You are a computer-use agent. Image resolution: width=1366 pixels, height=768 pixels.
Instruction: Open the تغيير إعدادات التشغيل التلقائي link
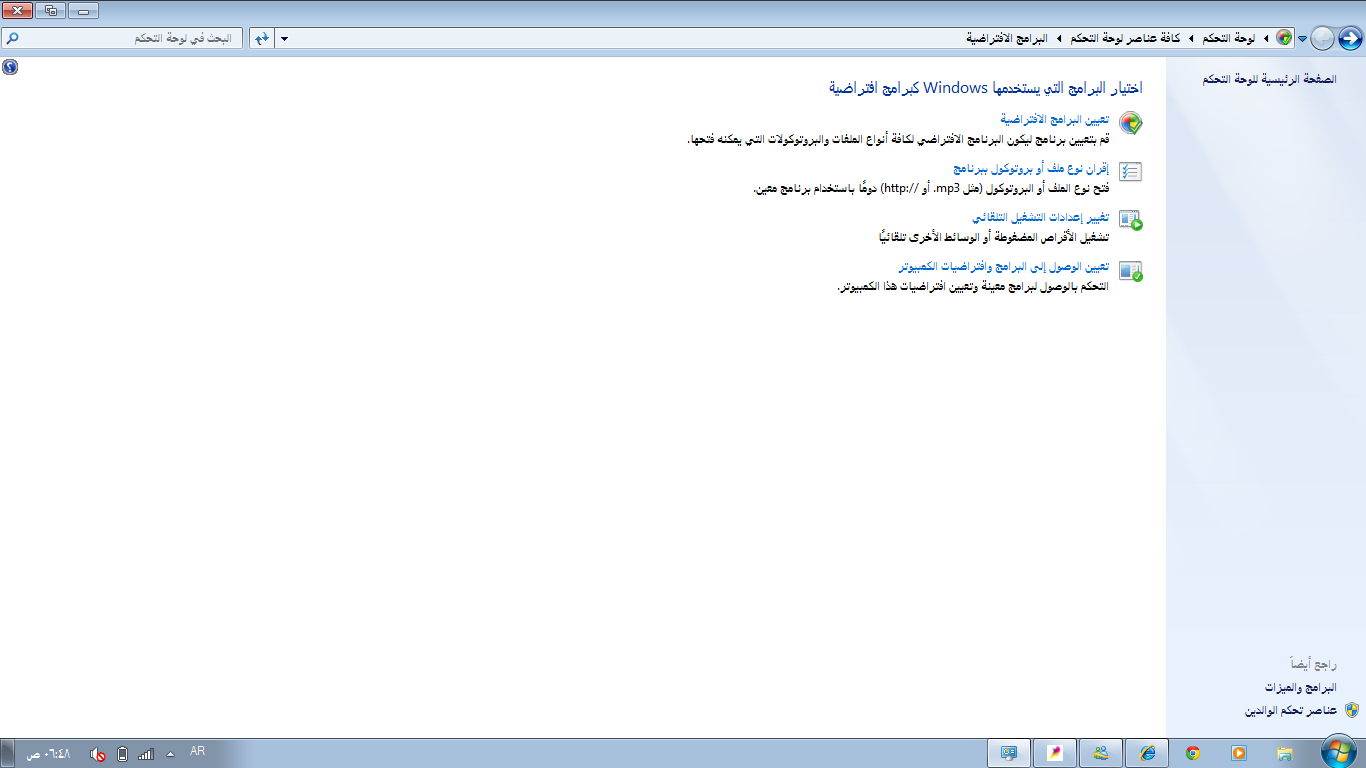[1041, 217]
